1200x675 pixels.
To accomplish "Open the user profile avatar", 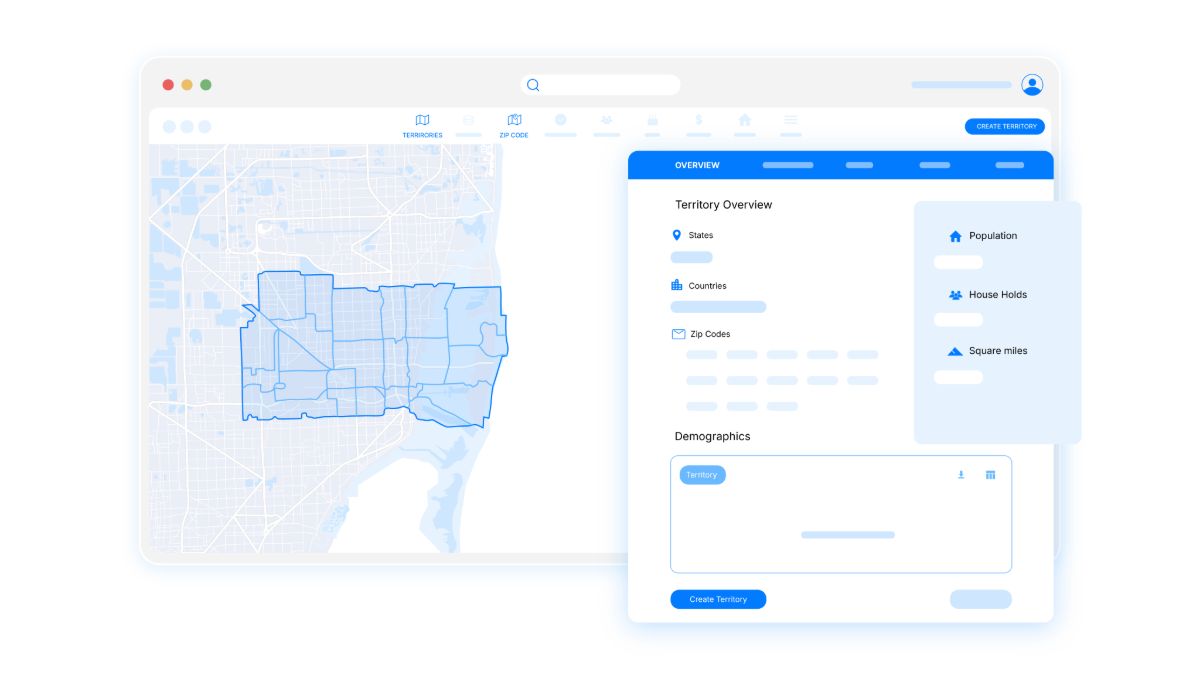I will 1032,85.
